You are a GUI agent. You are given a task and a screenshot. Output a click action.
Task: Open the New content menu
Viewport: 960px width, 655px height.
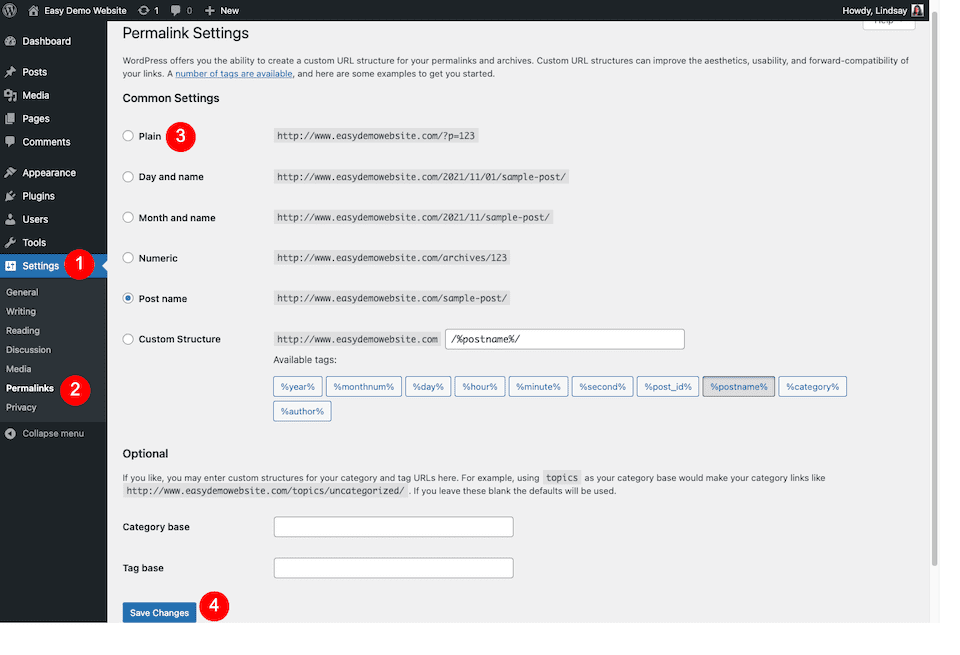pos(221,10)
